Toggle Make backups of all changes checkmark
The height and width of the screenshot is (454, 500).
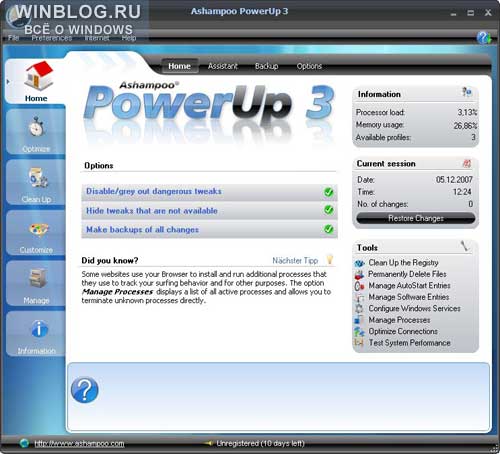click(x=329, y=229)
